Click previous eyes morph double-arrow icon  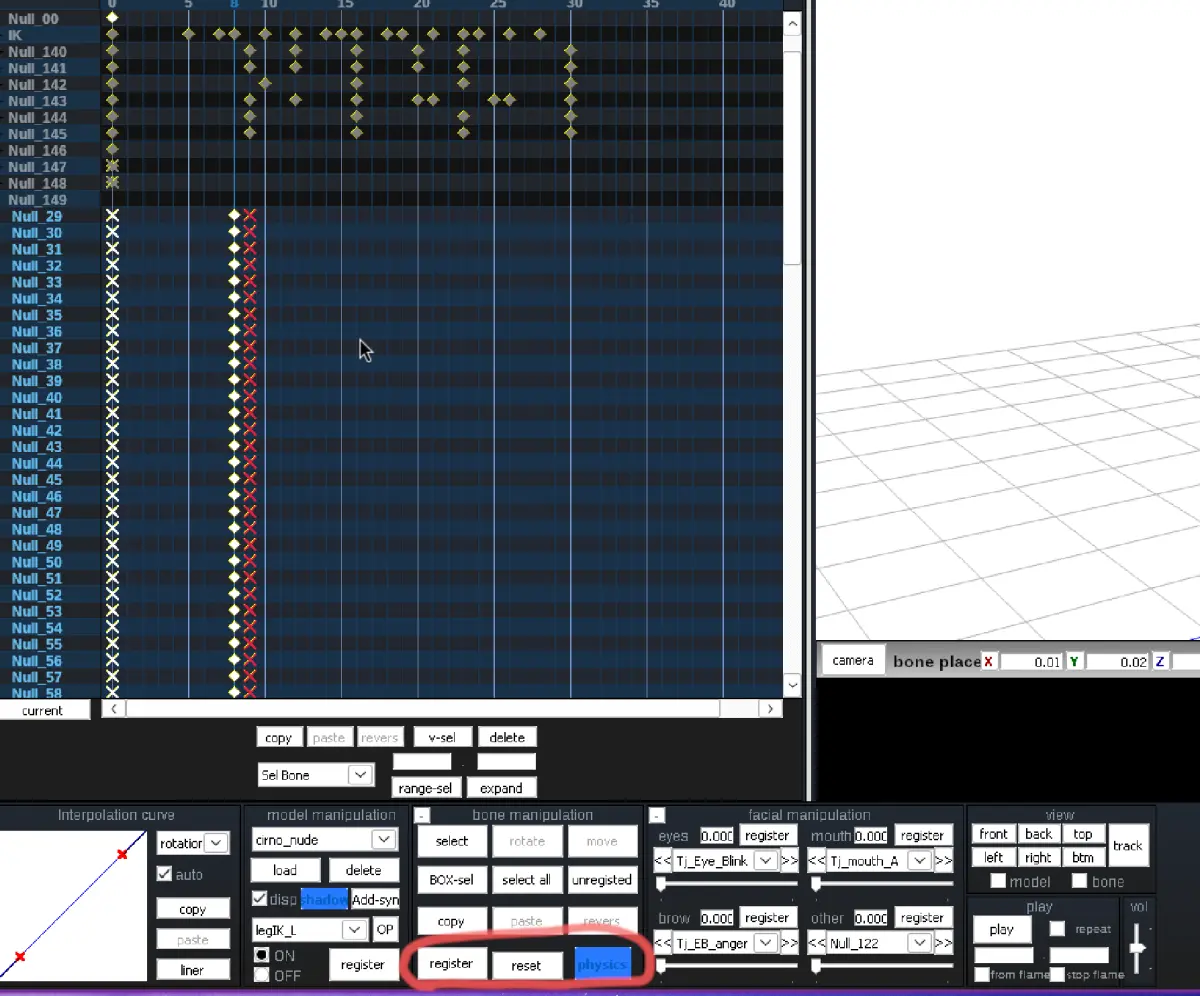point(662,861)
